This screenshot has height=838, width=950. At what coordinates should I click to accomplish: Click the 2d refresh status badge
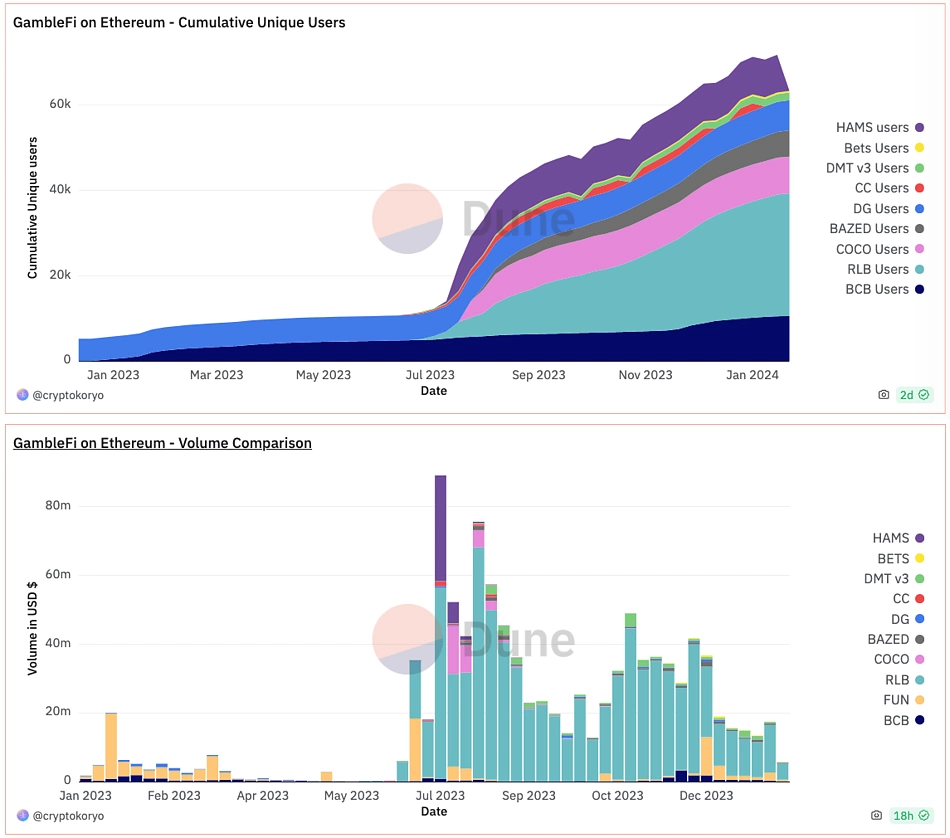pos(914,395)
